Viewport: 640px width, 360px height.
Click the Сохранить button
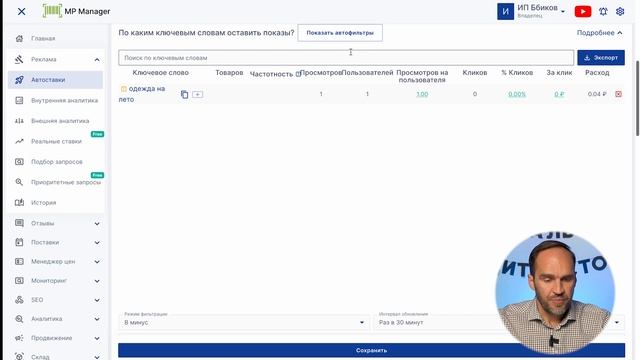[371, 350]
